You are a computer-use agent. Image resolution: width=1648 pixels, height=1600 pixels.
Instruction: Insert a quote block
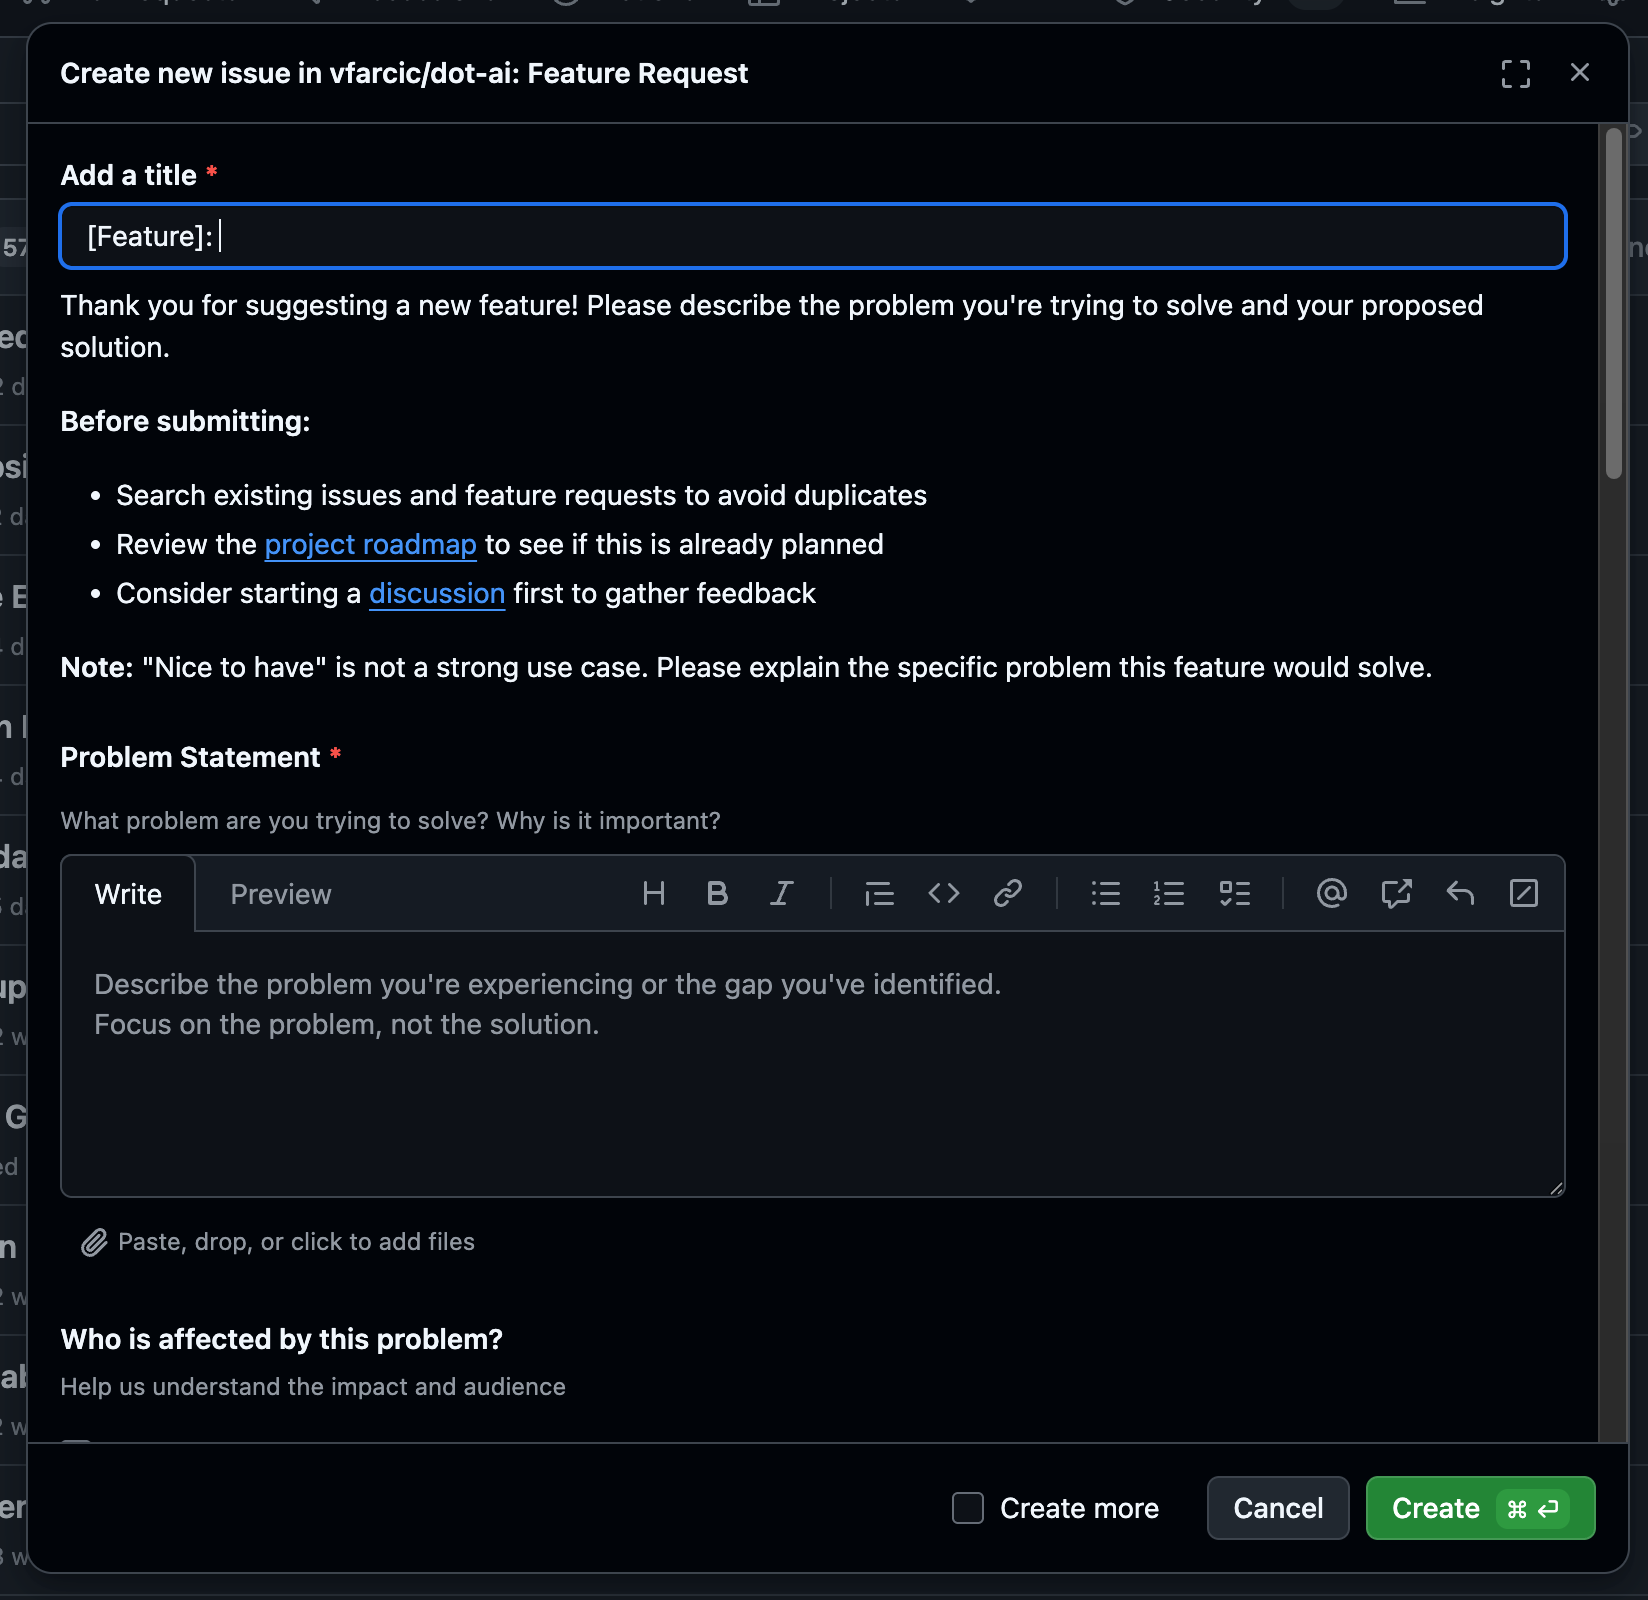click(x=879, y=893)
